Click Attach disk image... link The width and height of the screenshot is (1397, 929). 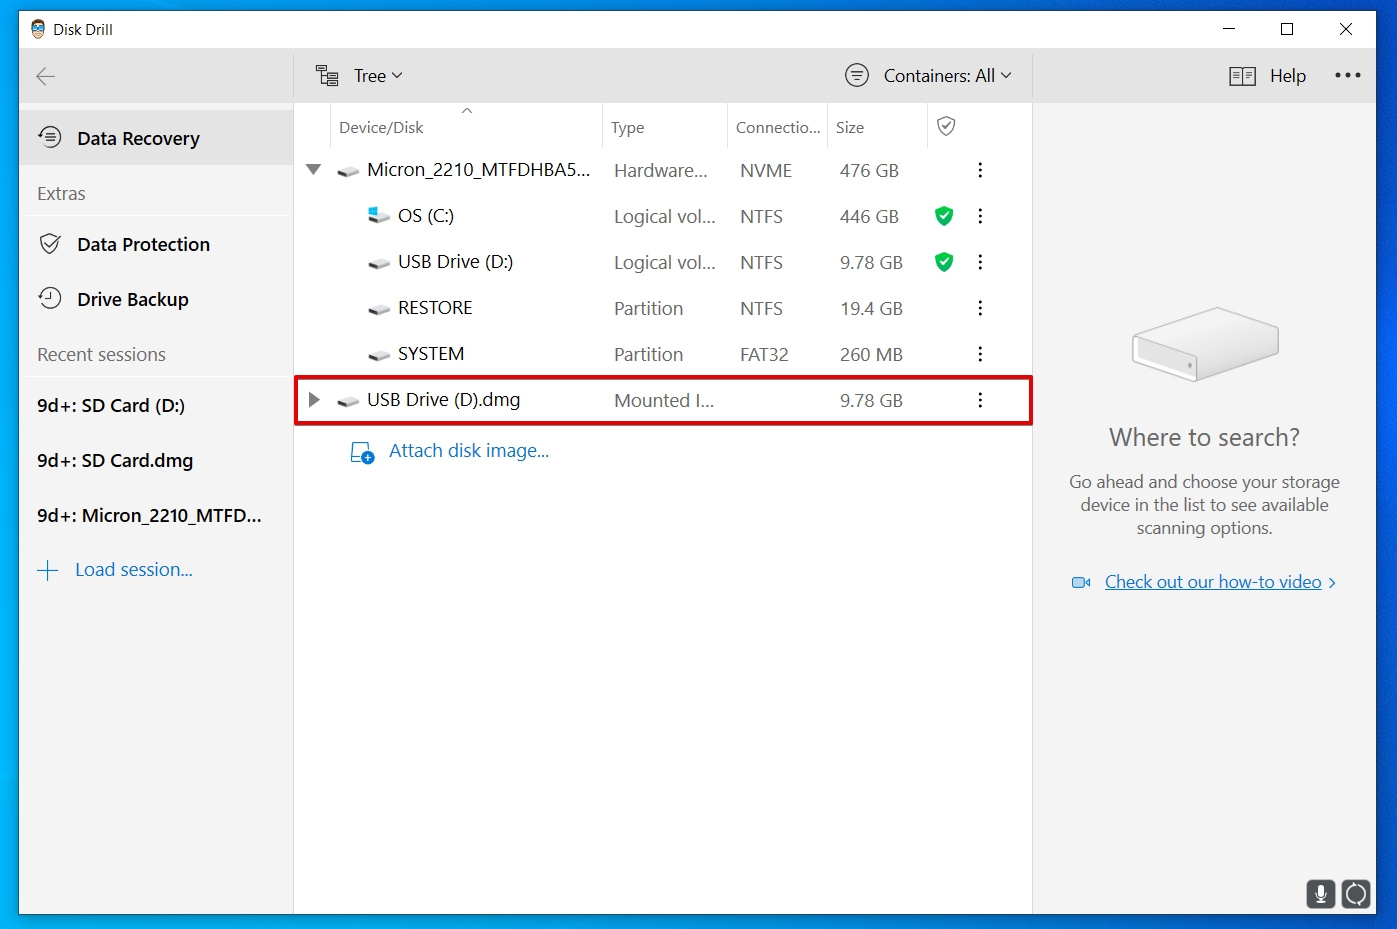click(469, 451)
